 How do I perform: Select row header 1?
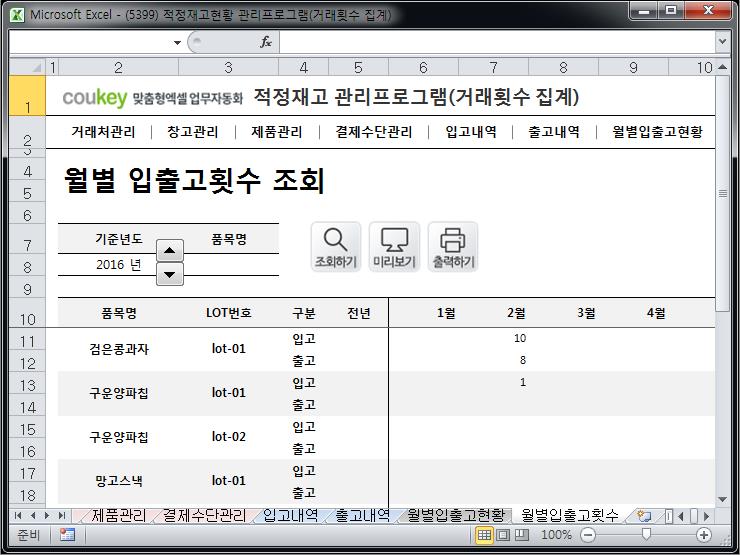27,96
